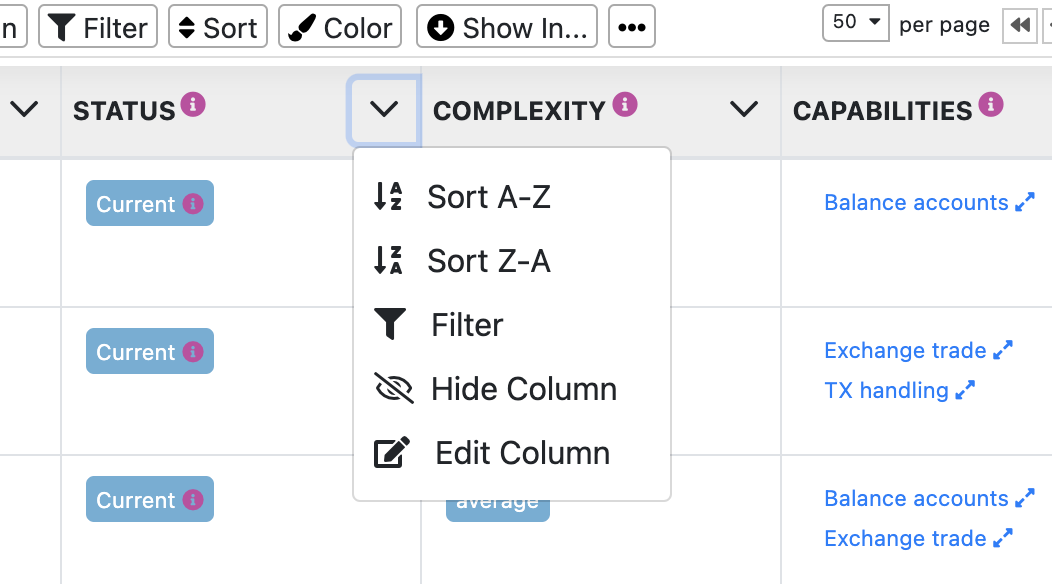Open the 50 per page dropdown
The height and width of the screenshot is (584, 1052).
(x=855, y=23)
